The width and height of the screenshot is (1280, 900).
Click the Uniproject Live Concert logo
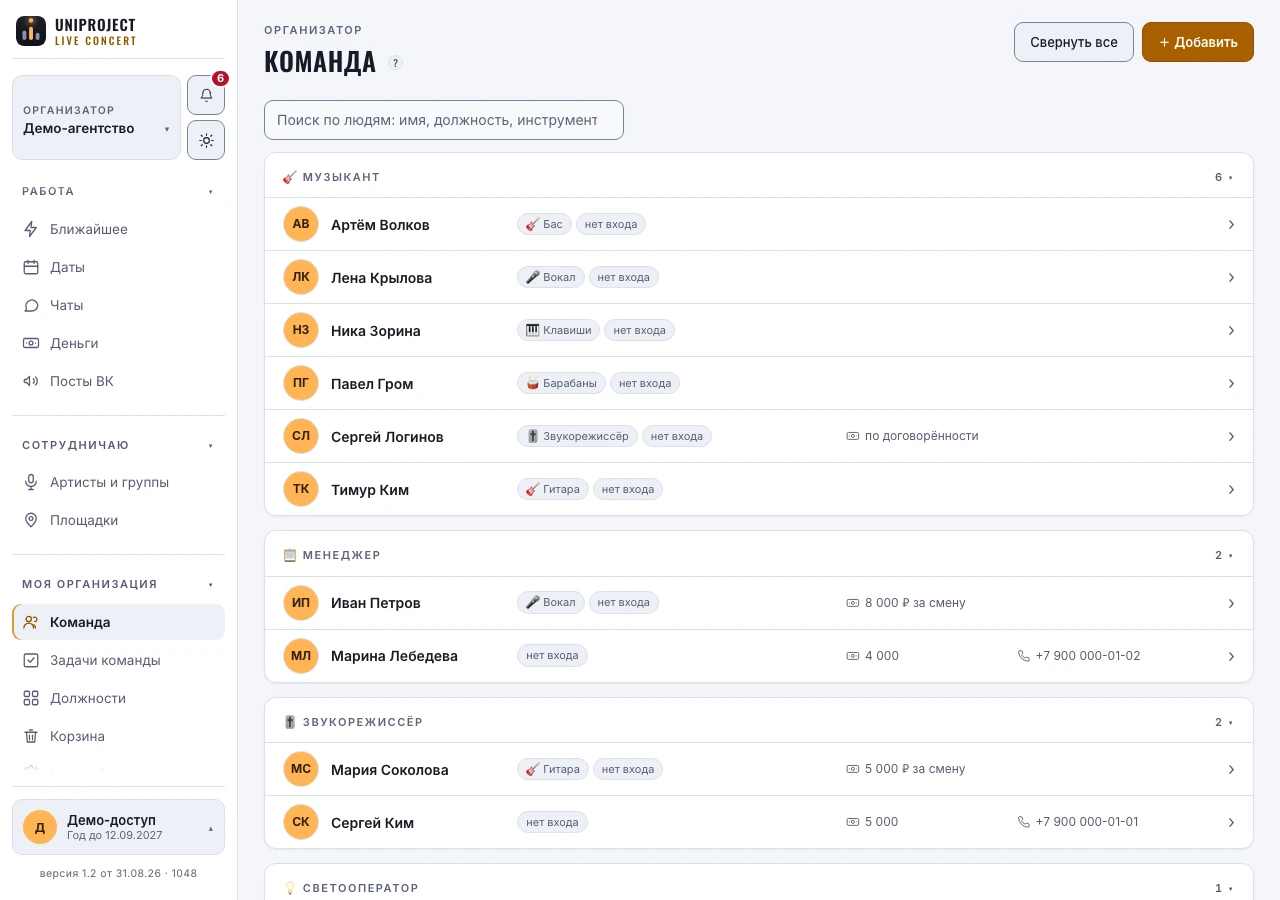point(76,31)
